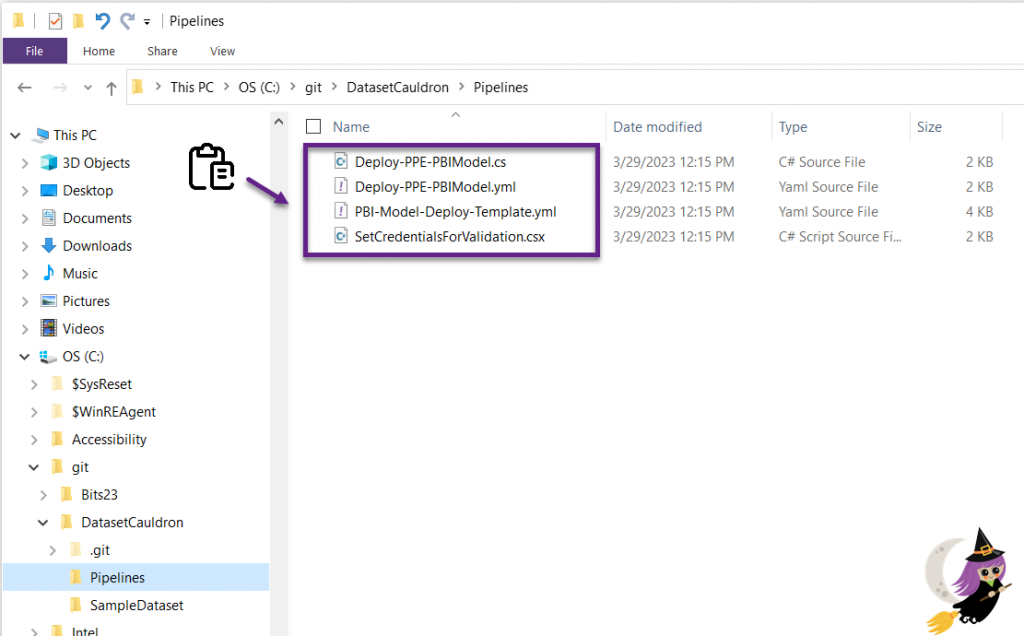
Task: Click This PC in address bar
Action: (x=191, y=87)
